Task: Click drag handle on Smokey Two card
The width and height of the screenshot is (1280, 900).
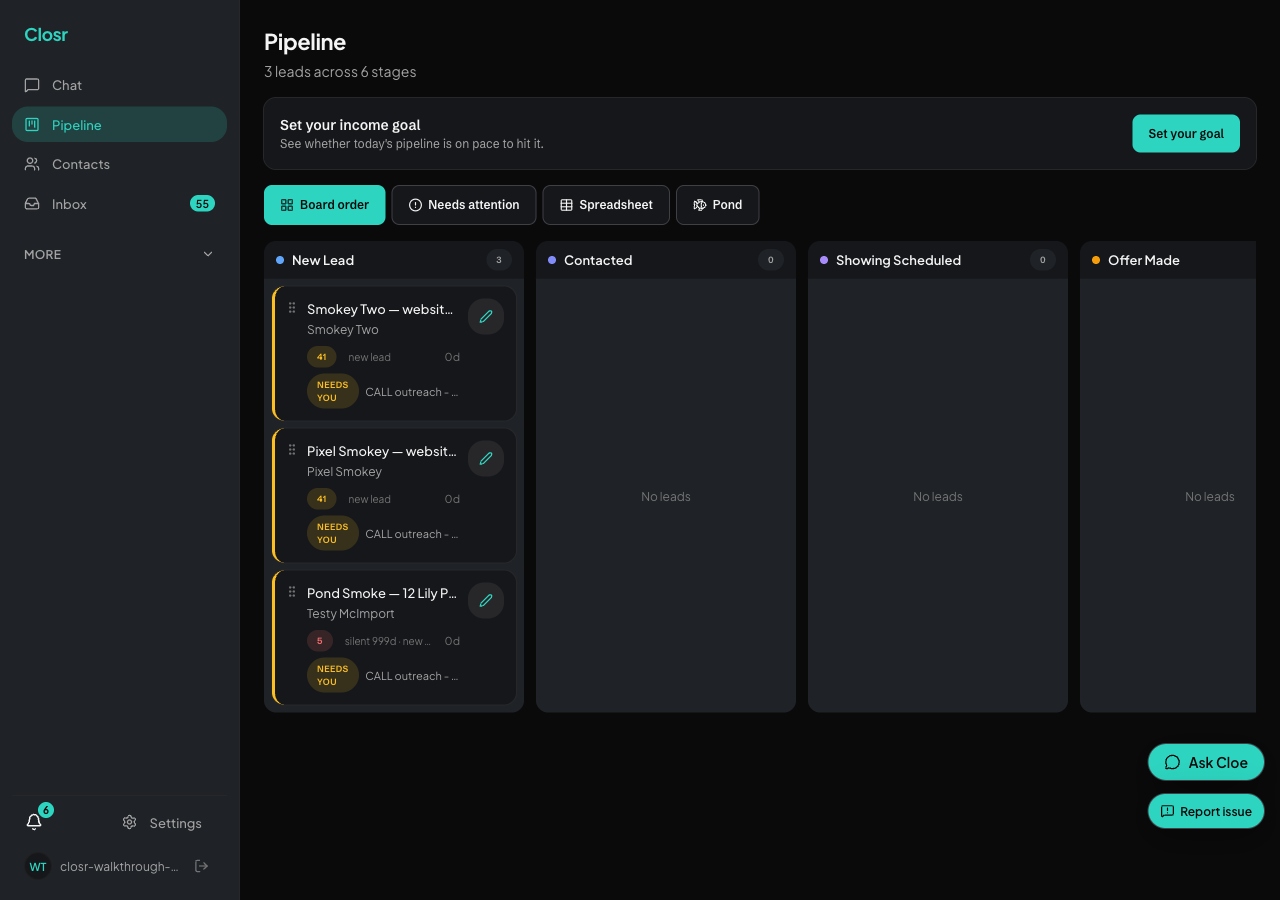Action: click(x=292, y=308)
